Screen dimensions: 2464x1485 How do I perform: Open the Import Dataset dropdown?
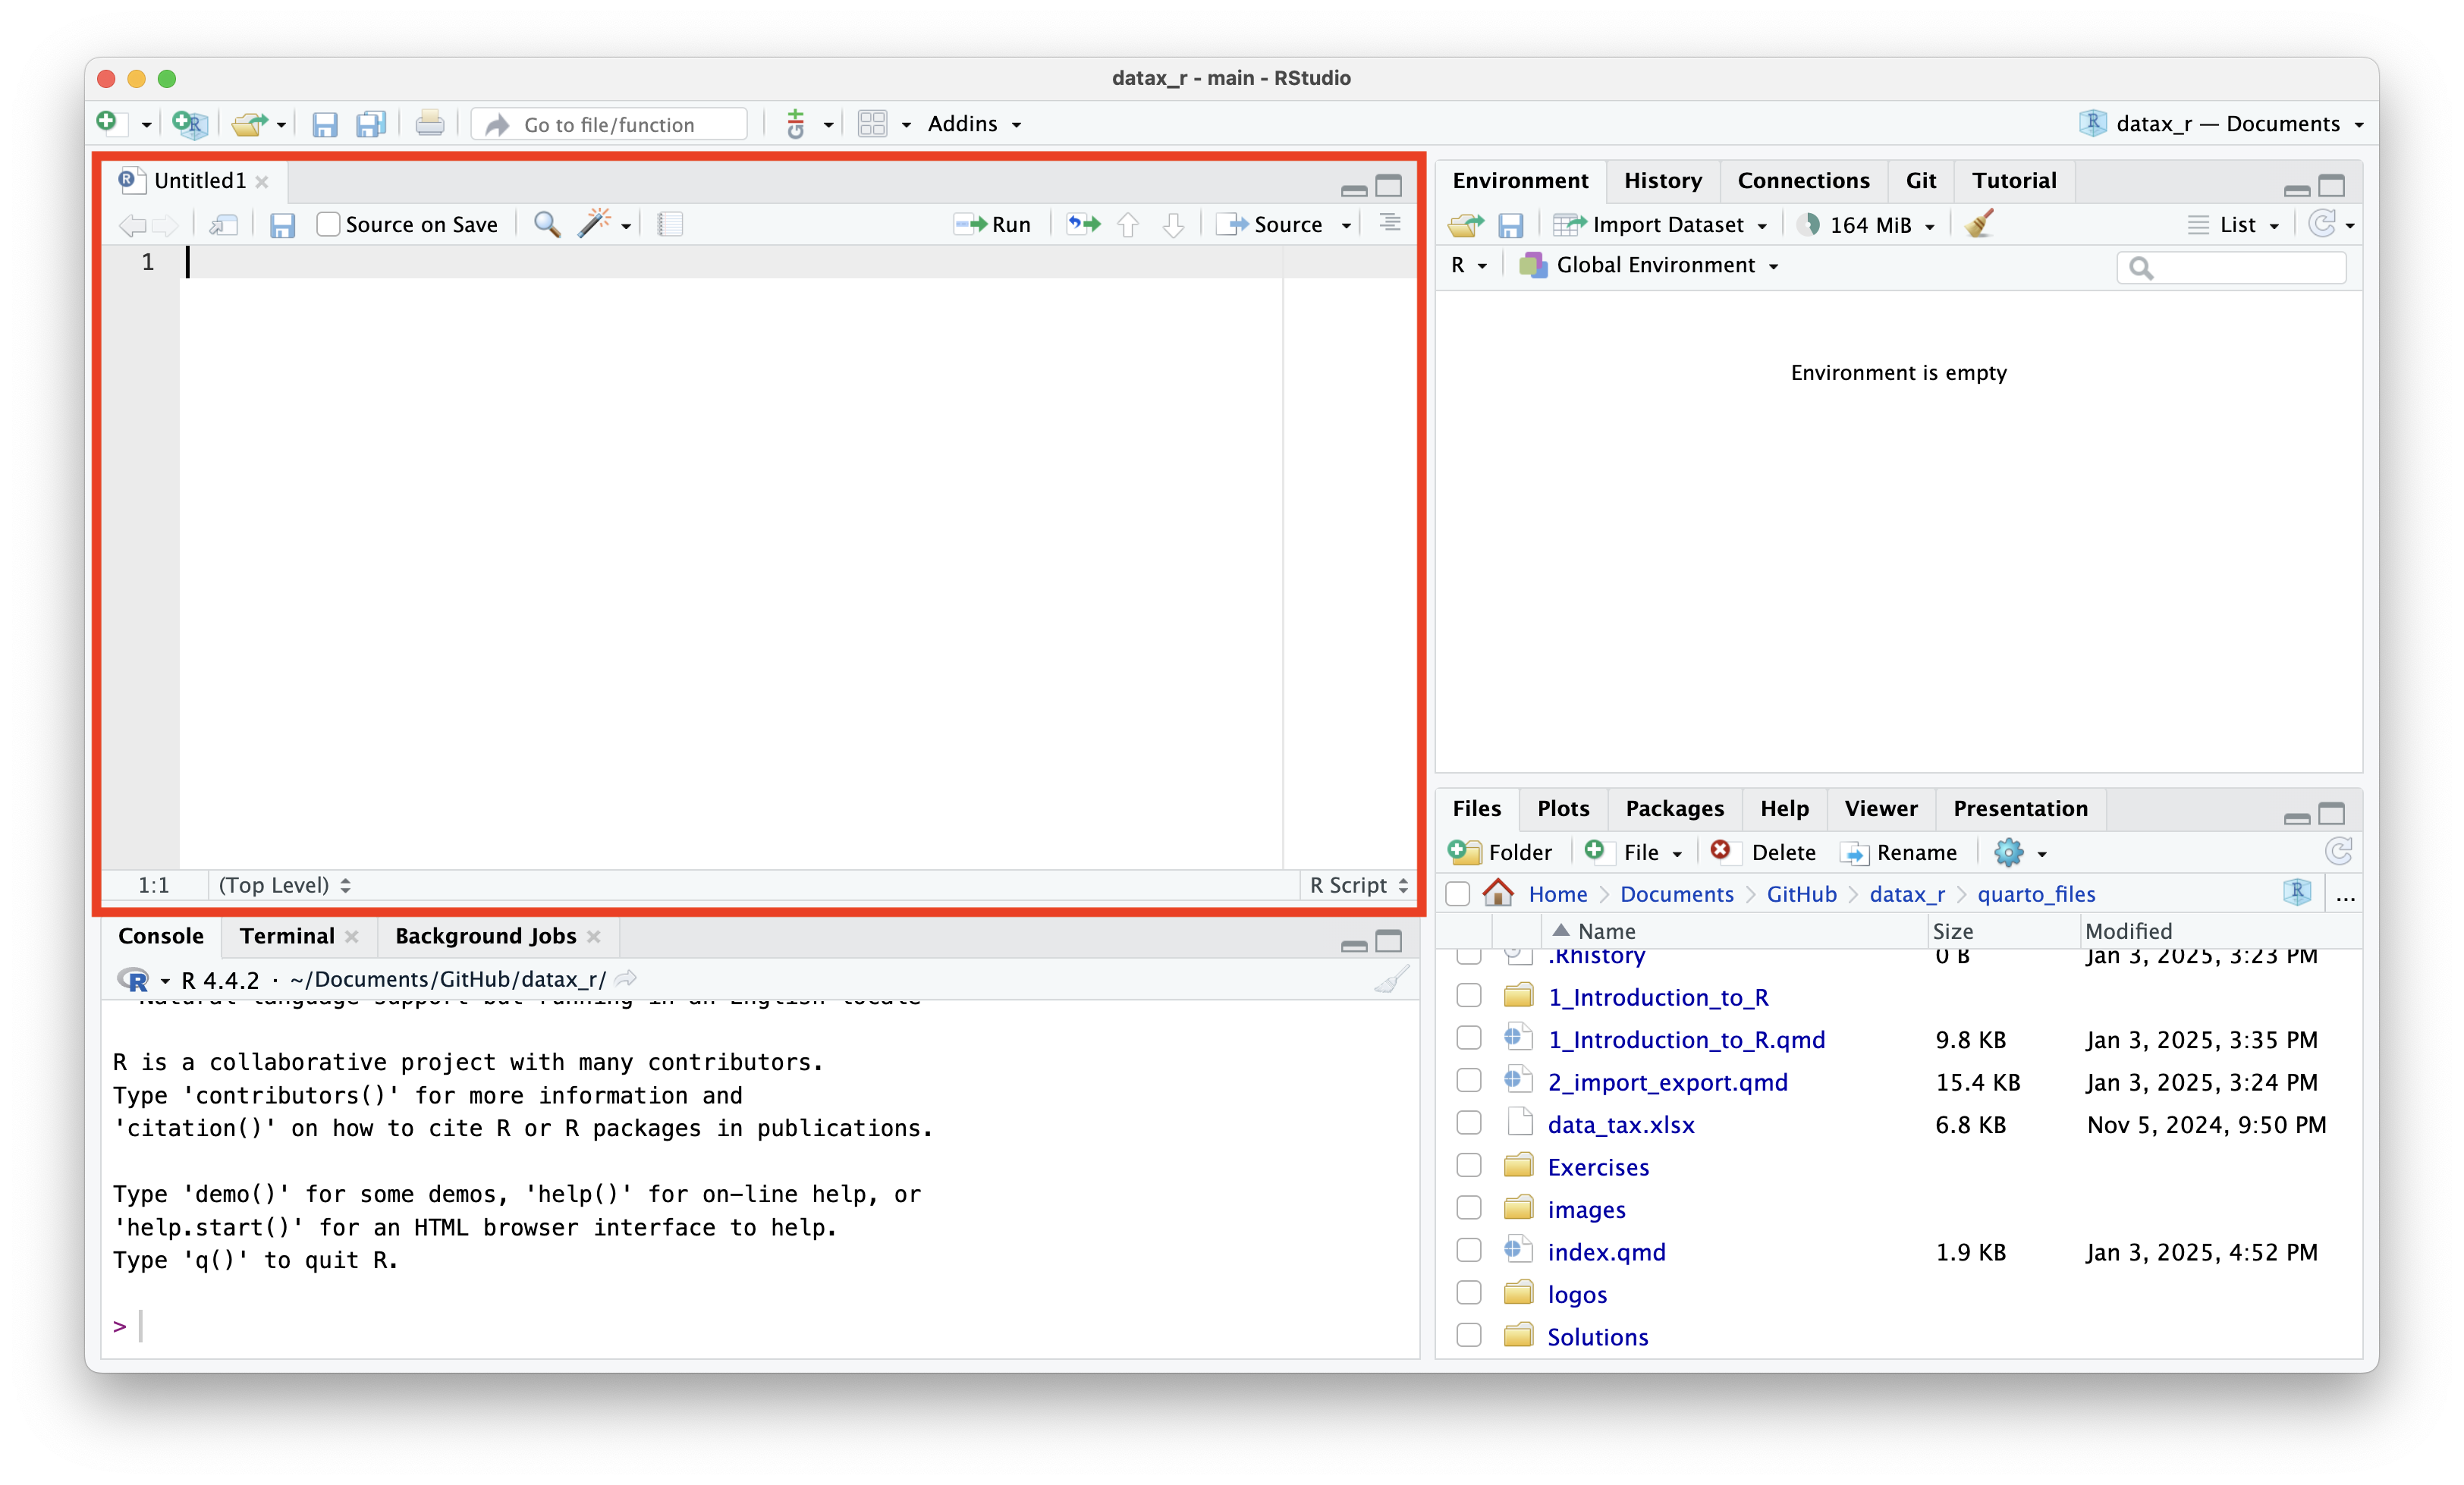click(x=1667, y=225)
